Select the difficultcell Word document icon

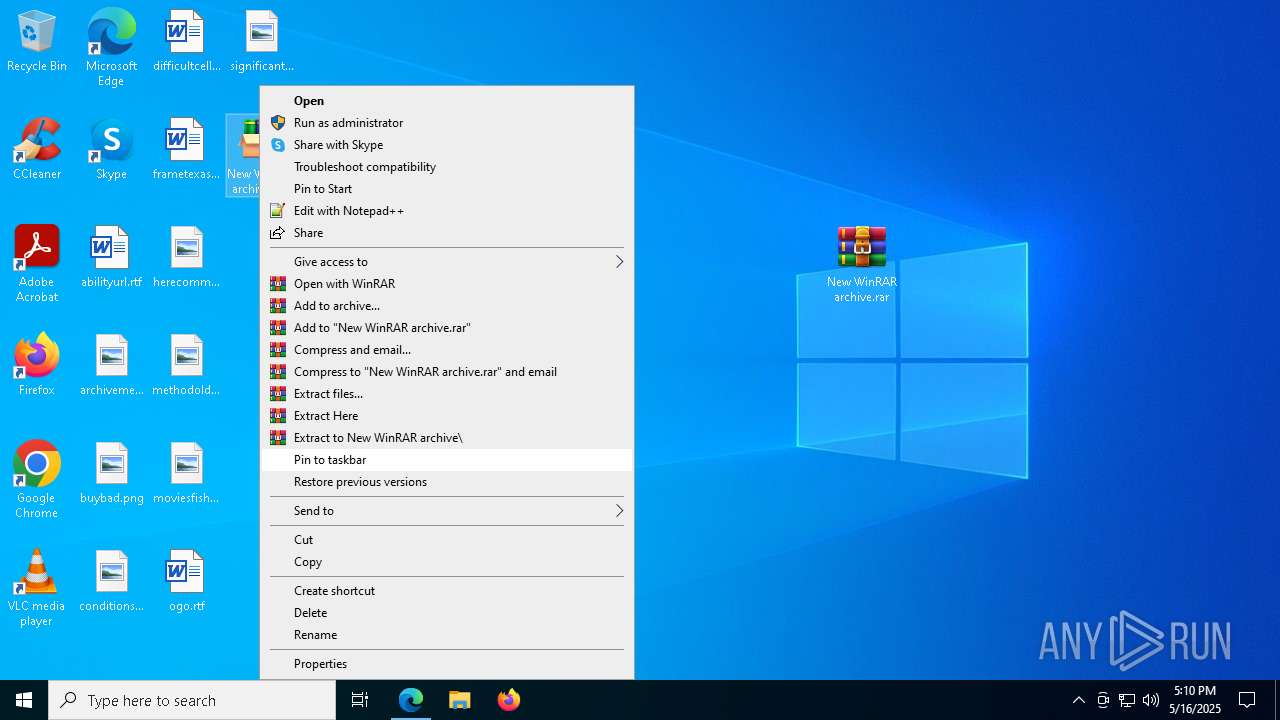pyautogui.click(x=186, y=42)
